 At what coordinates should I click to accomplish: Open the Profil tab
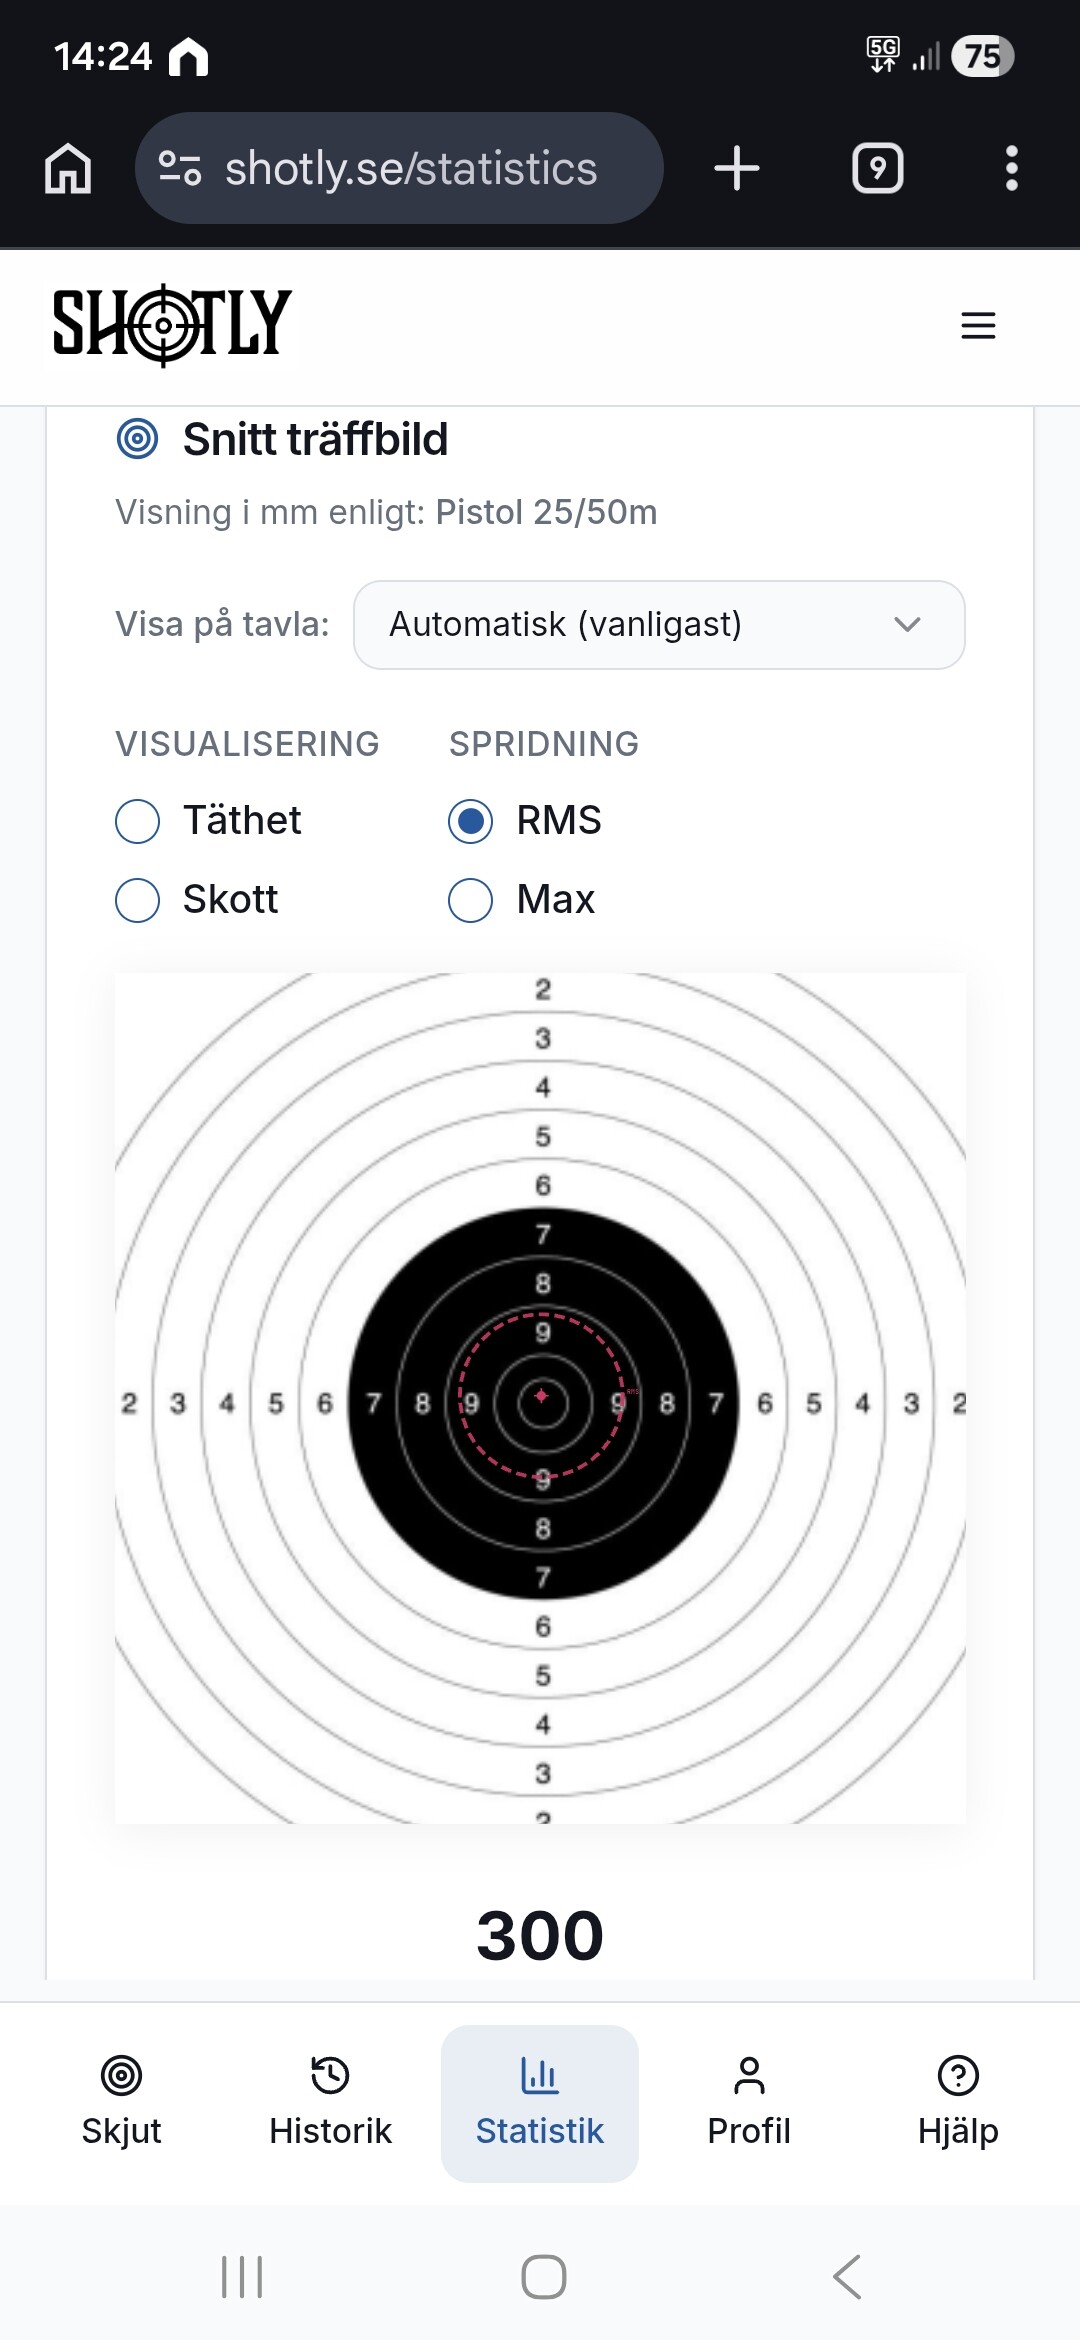(x=749, y=2102)
